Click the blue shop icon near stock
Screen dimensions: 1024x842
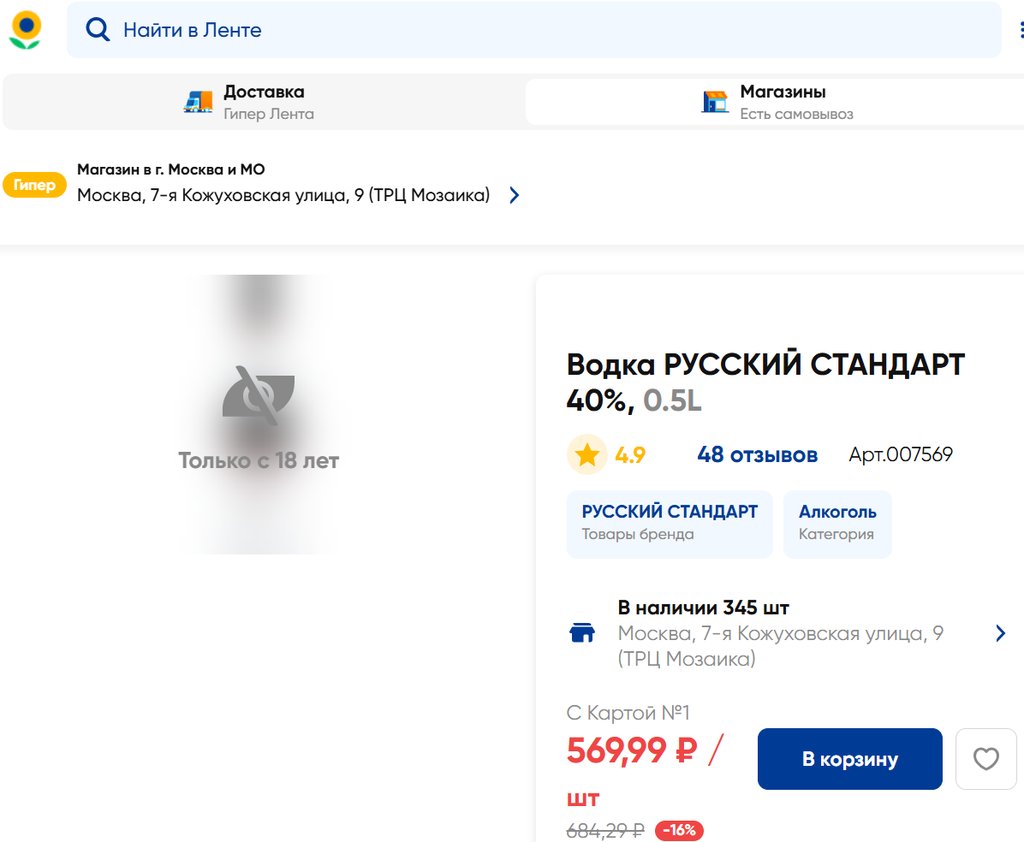pos(582,633)
